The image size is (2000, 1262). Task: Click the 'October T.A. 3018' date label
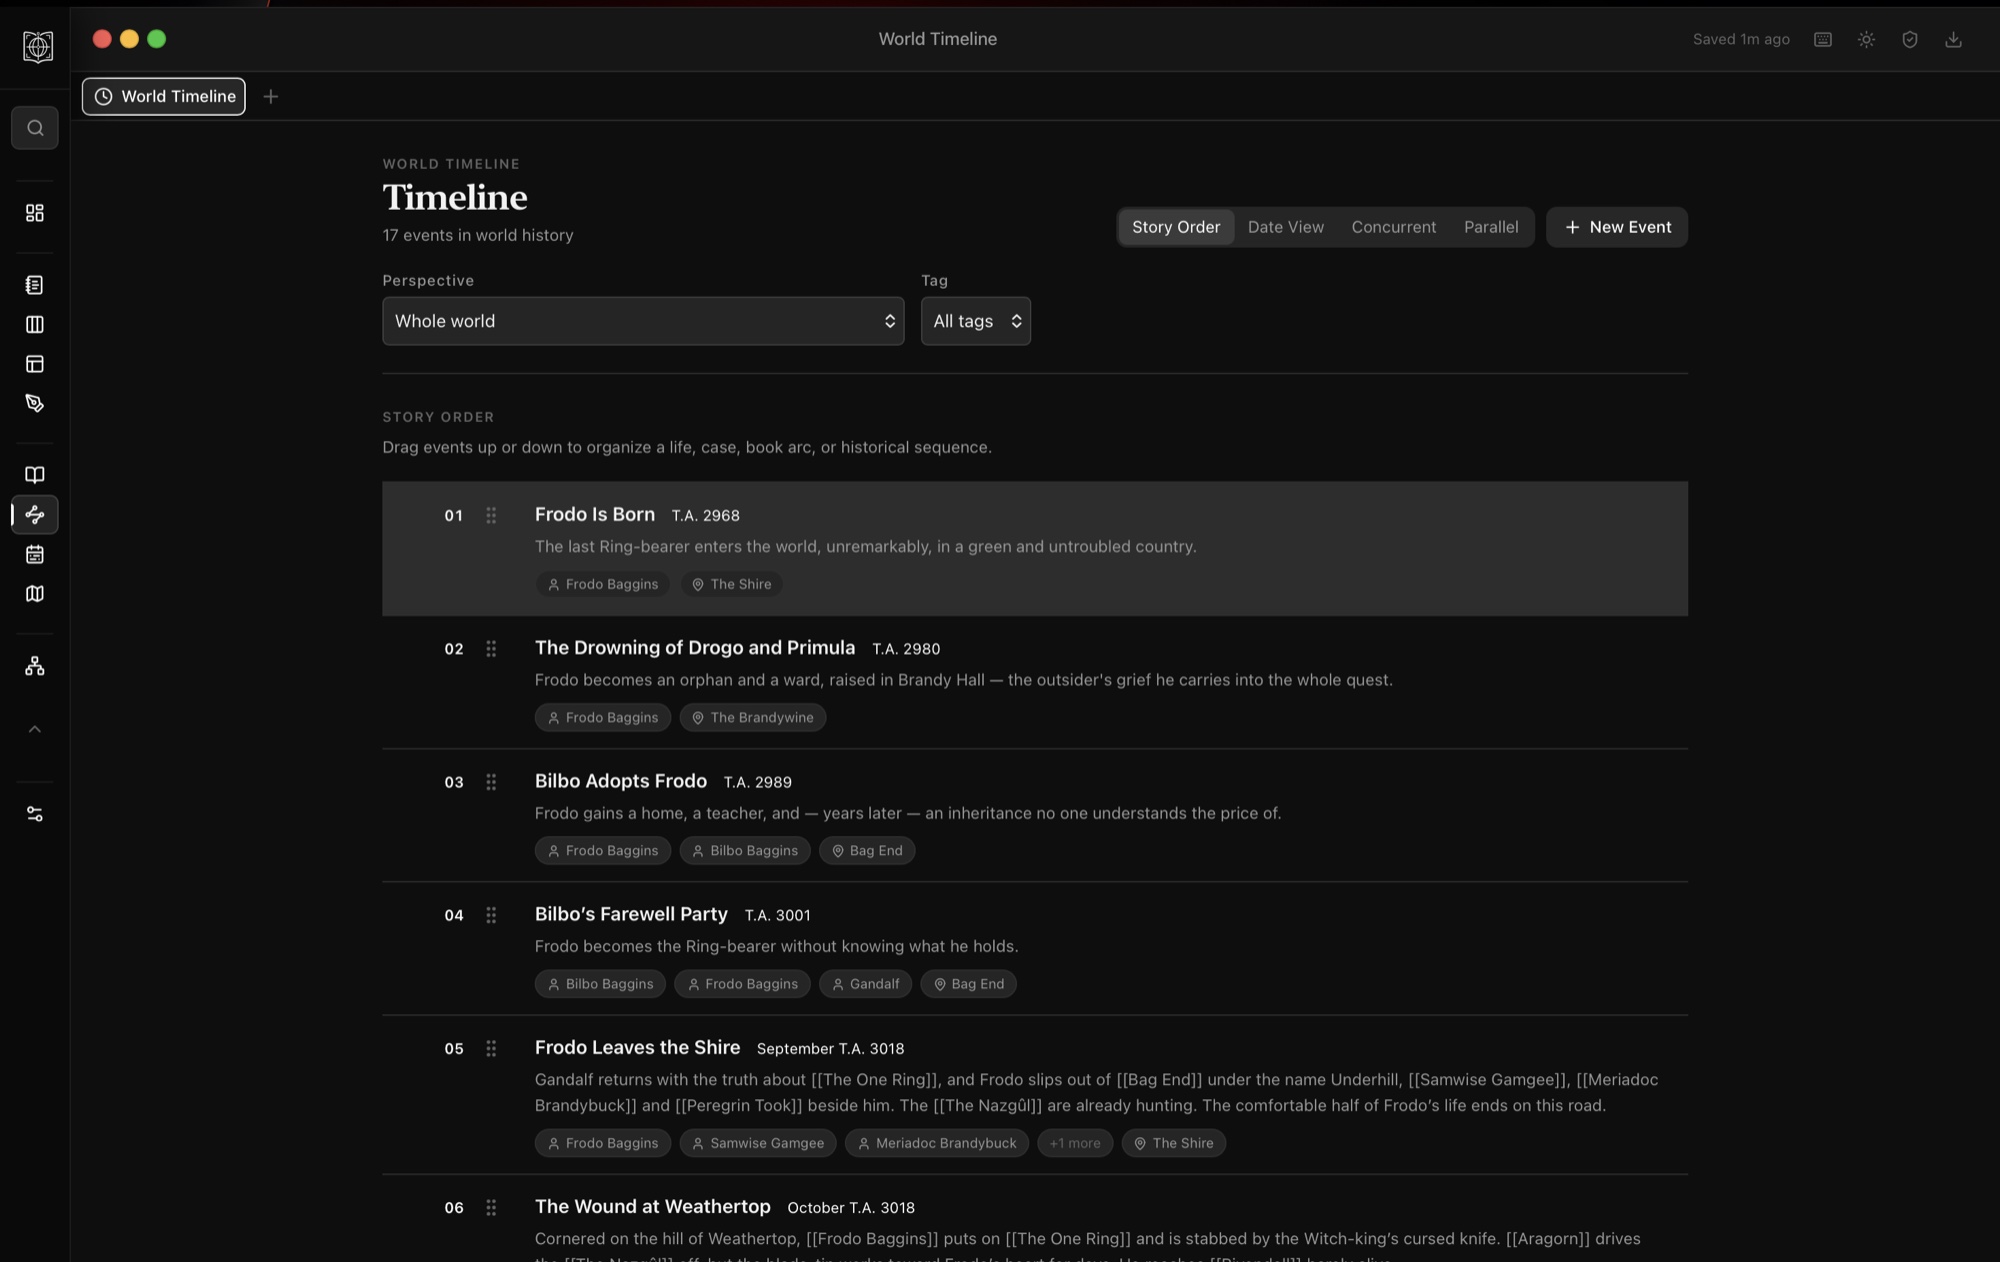click(x=851, y=1207)
